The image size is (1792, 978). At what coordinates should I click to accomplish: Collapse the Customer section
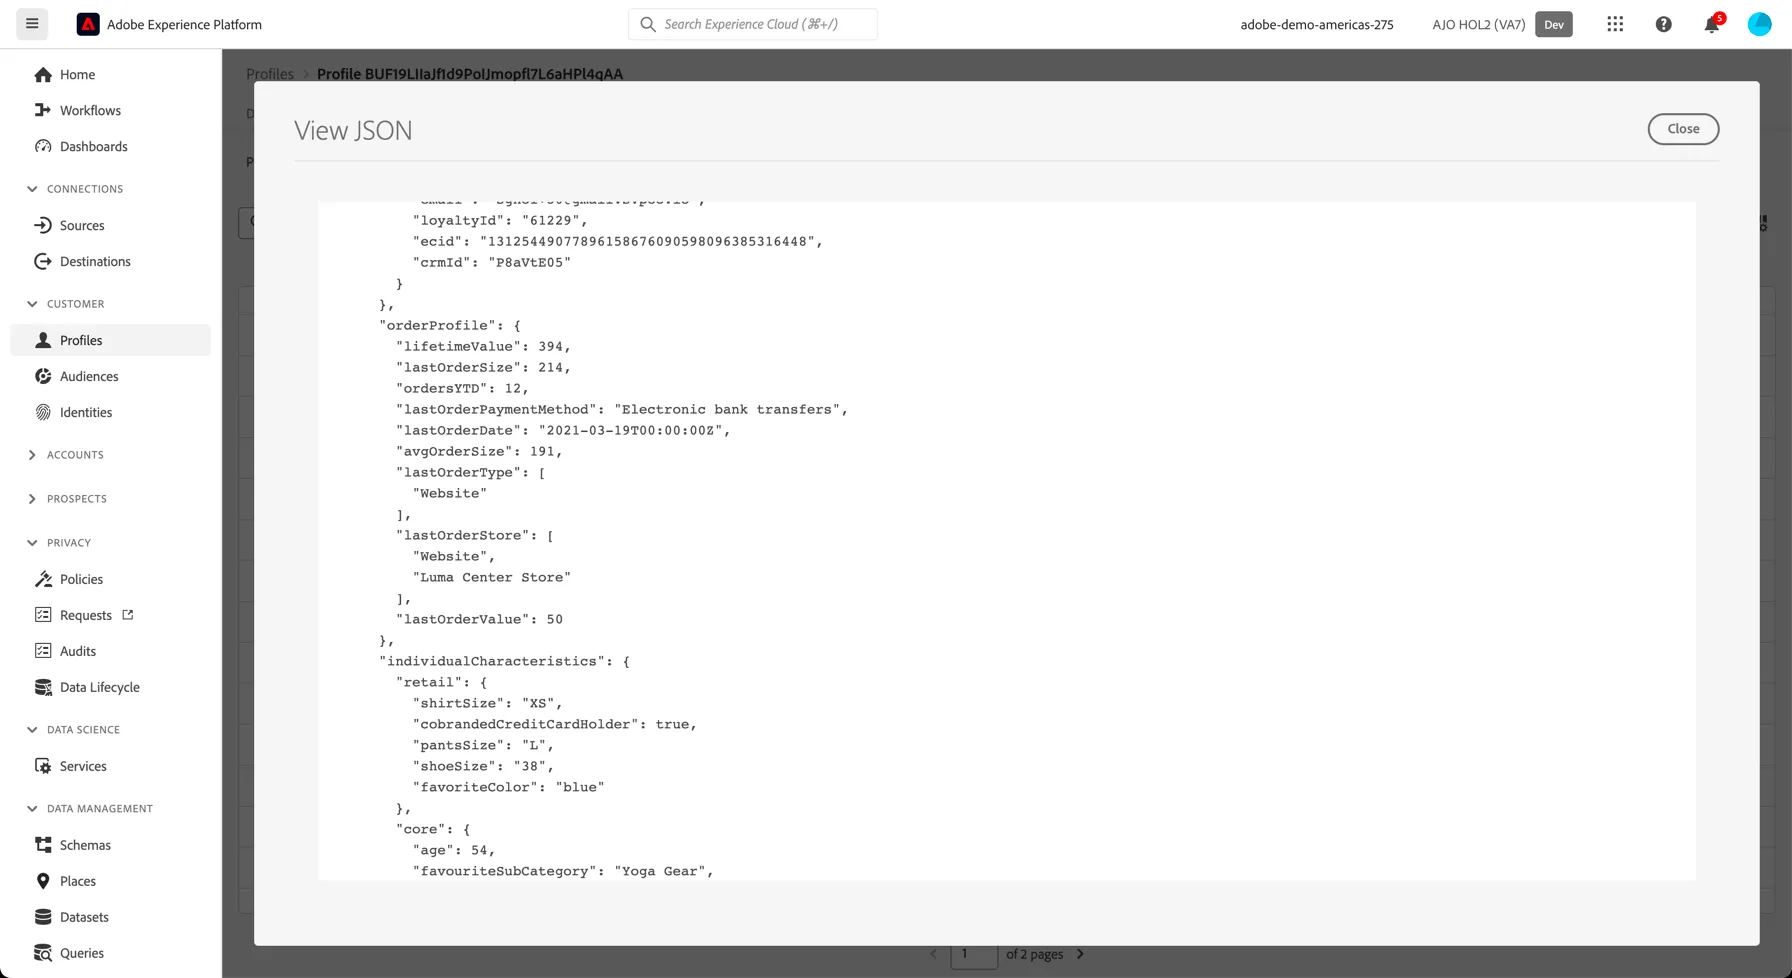pyautogui.click(x=32, y=304)
